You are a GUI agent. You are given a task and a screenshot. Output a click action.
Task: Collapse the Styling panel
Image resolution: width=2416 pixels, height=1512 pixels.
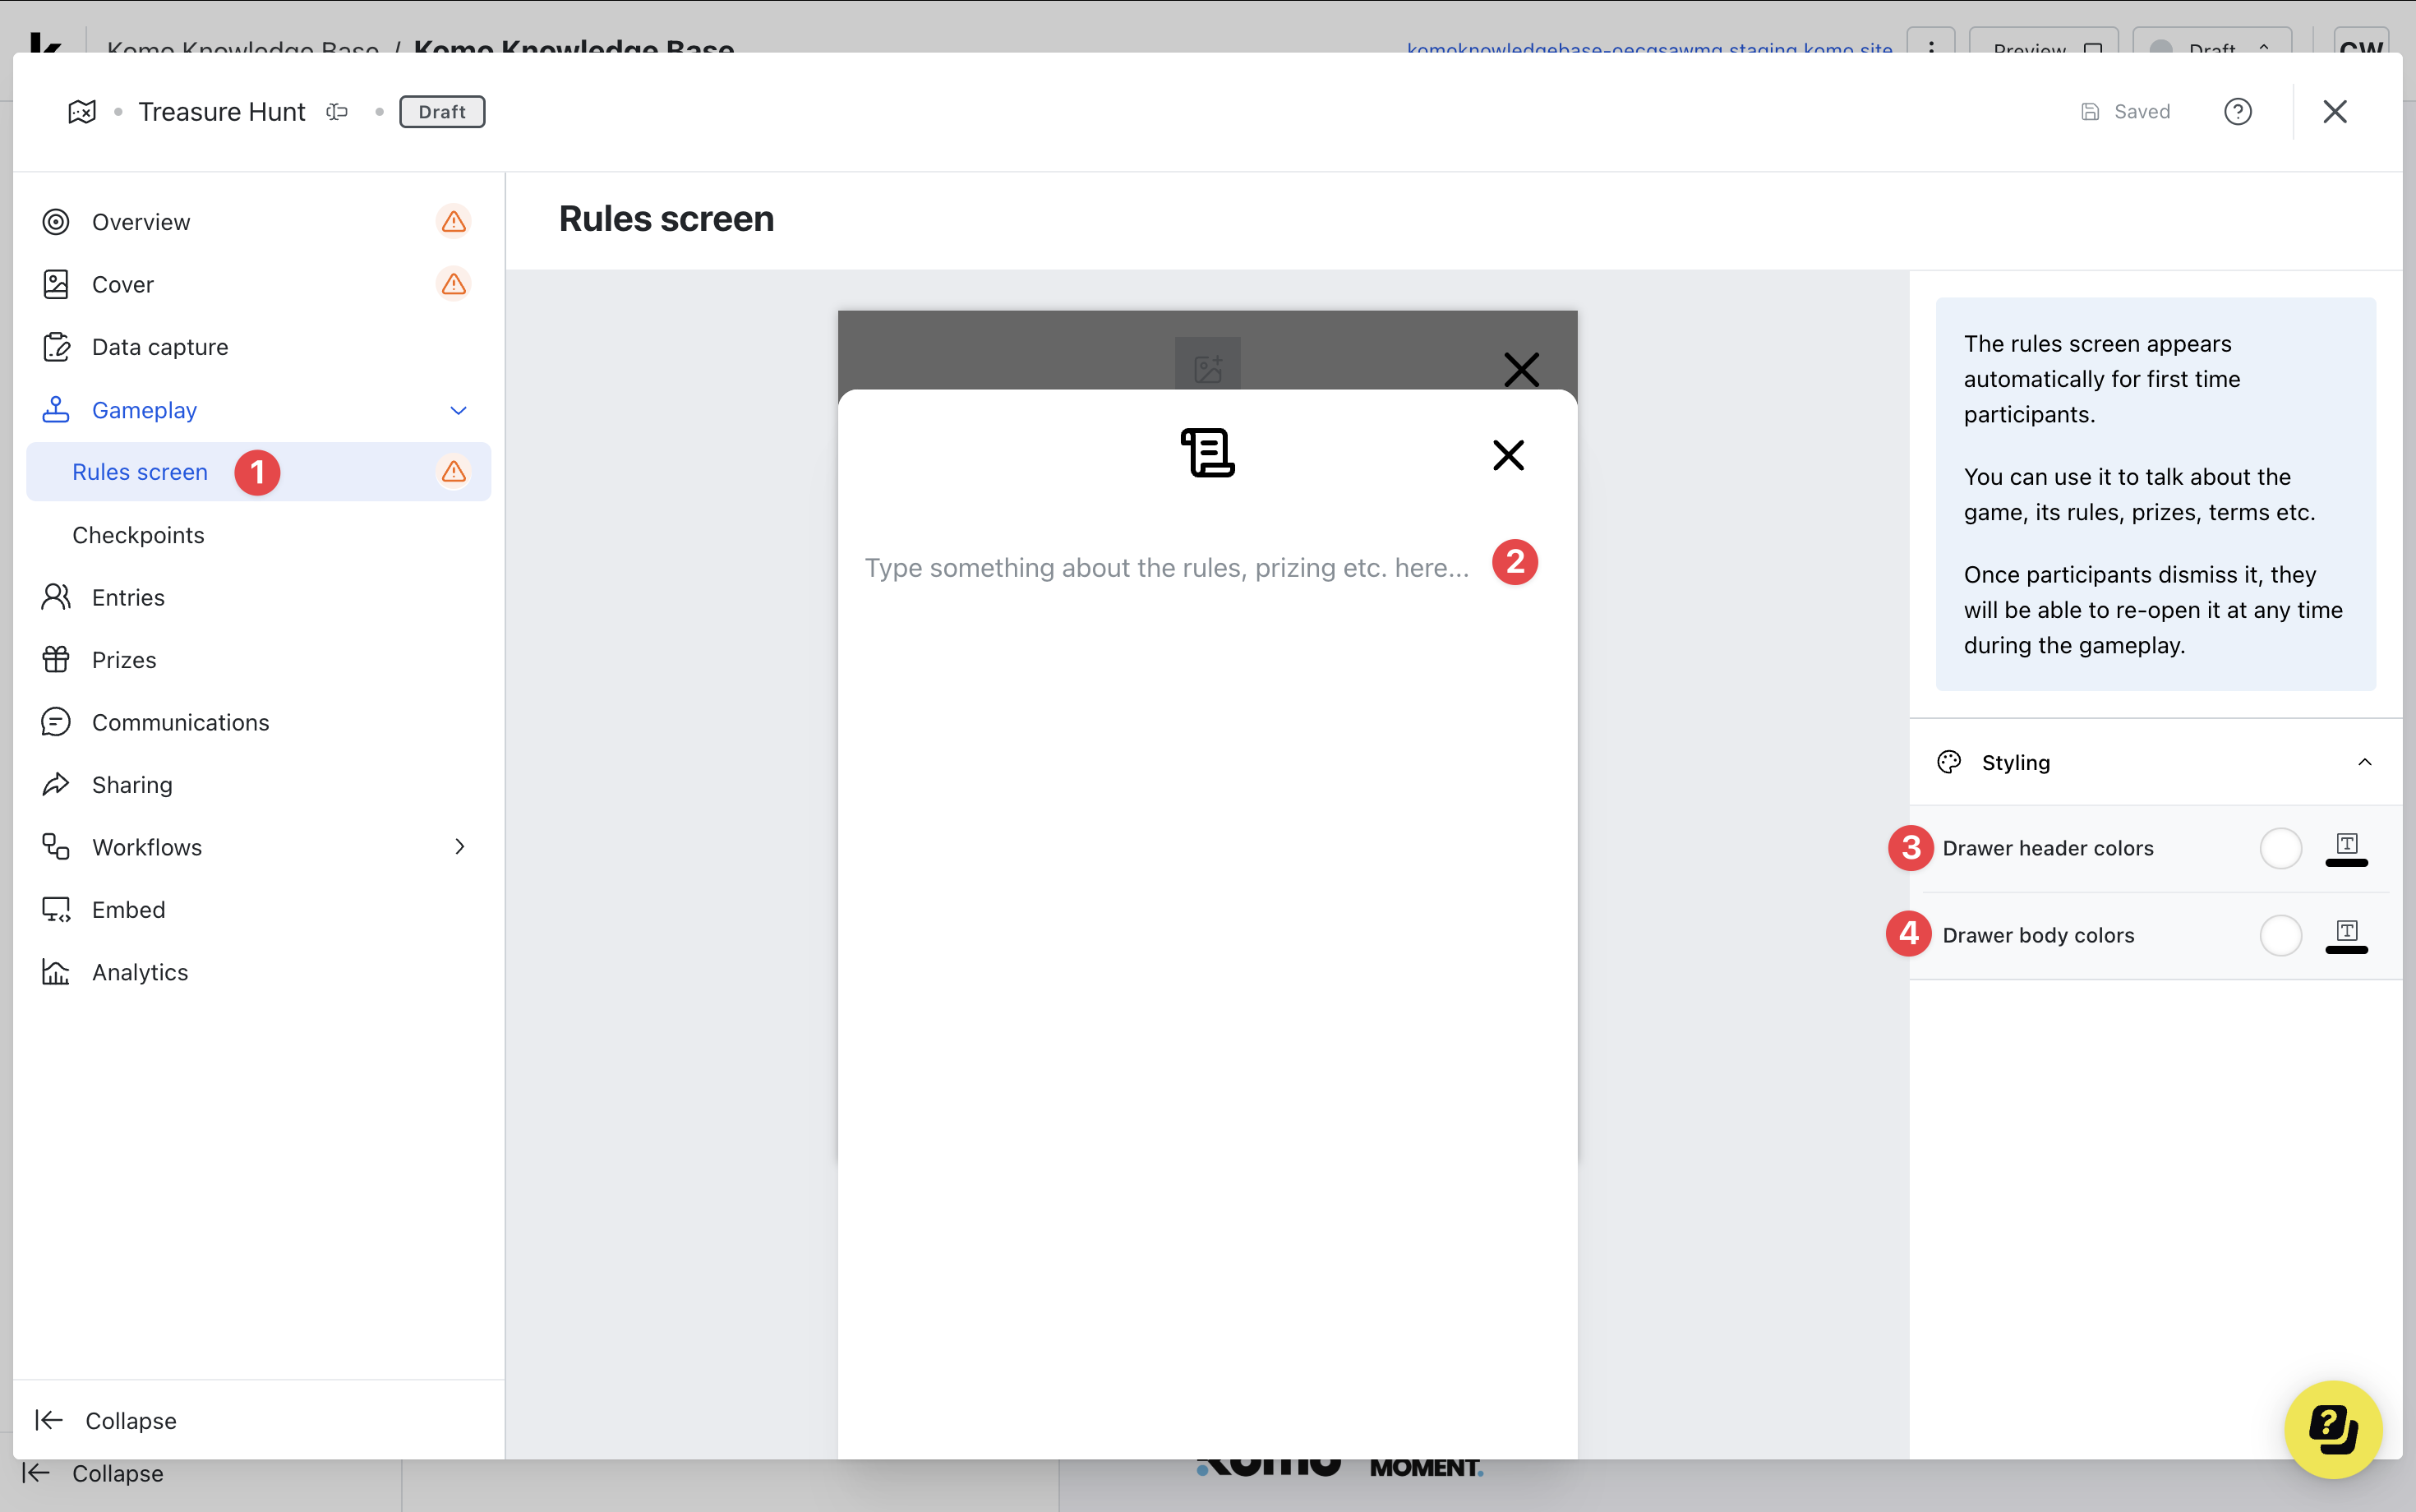pos(2364,762)
